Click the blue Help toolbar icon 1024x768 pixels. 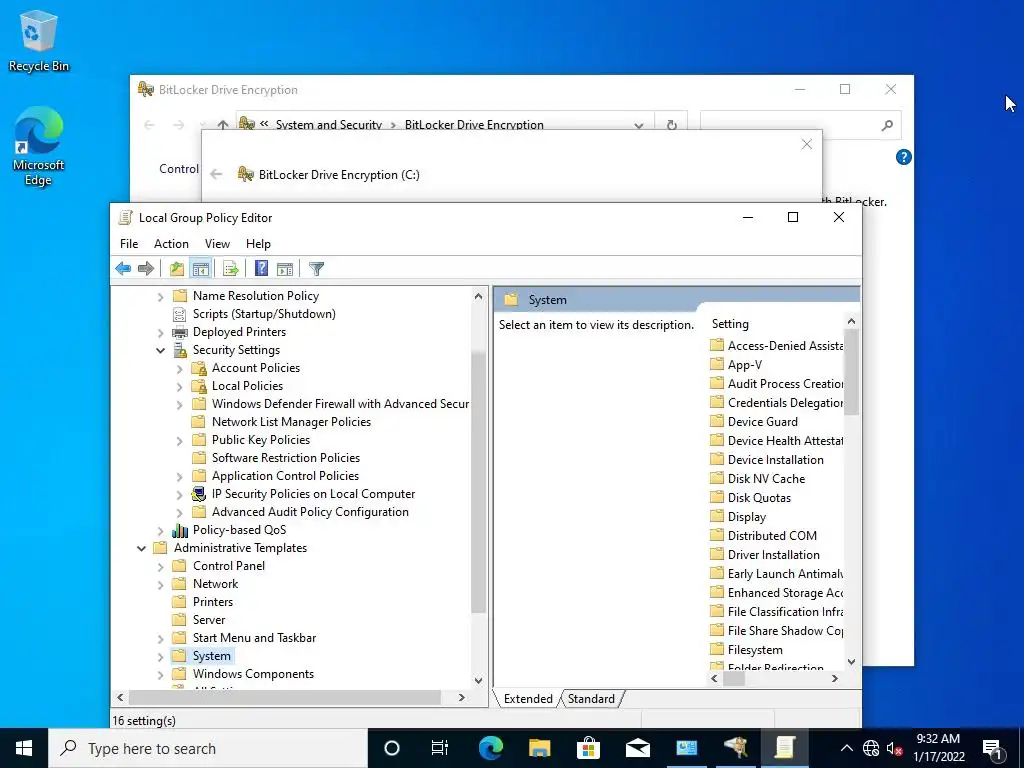pos(261,268)
